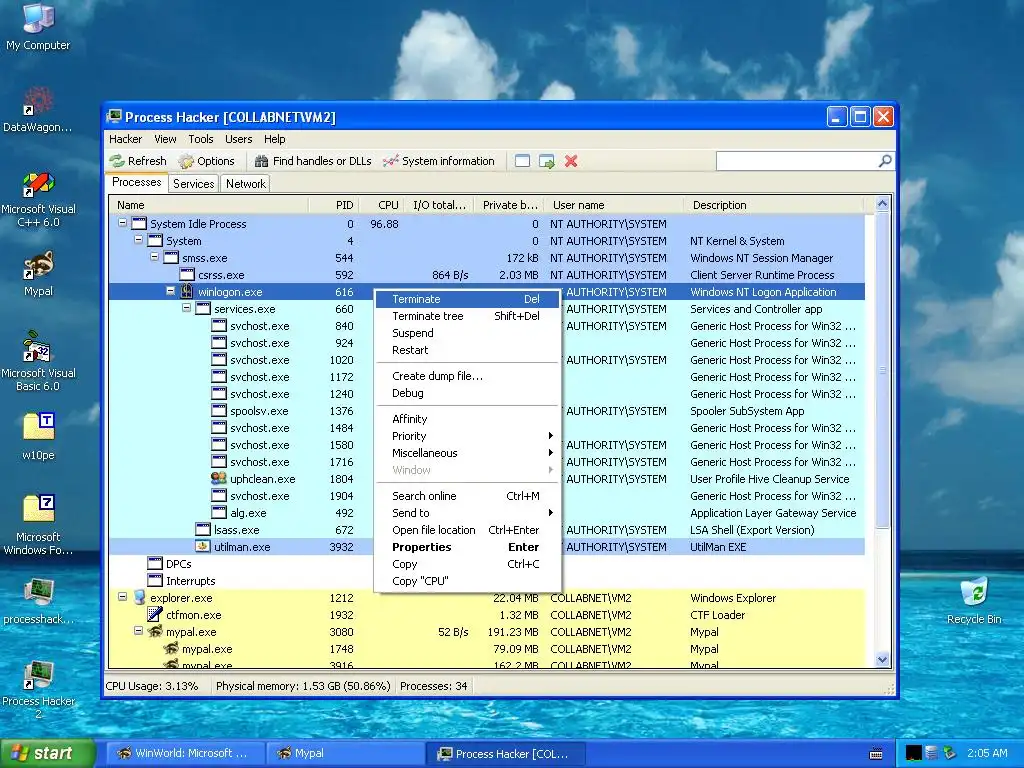This screenshot has height=768, width=1024.
Task: Click winlogon.exe process icon
Action: point(187,291)
